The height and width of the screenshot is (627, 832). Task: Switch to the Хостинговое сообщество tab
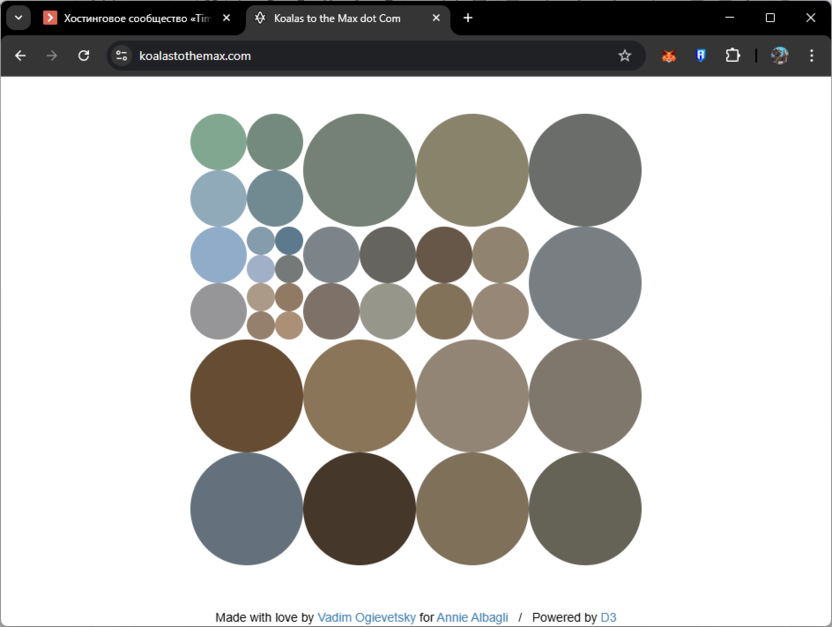coord(137,18)
